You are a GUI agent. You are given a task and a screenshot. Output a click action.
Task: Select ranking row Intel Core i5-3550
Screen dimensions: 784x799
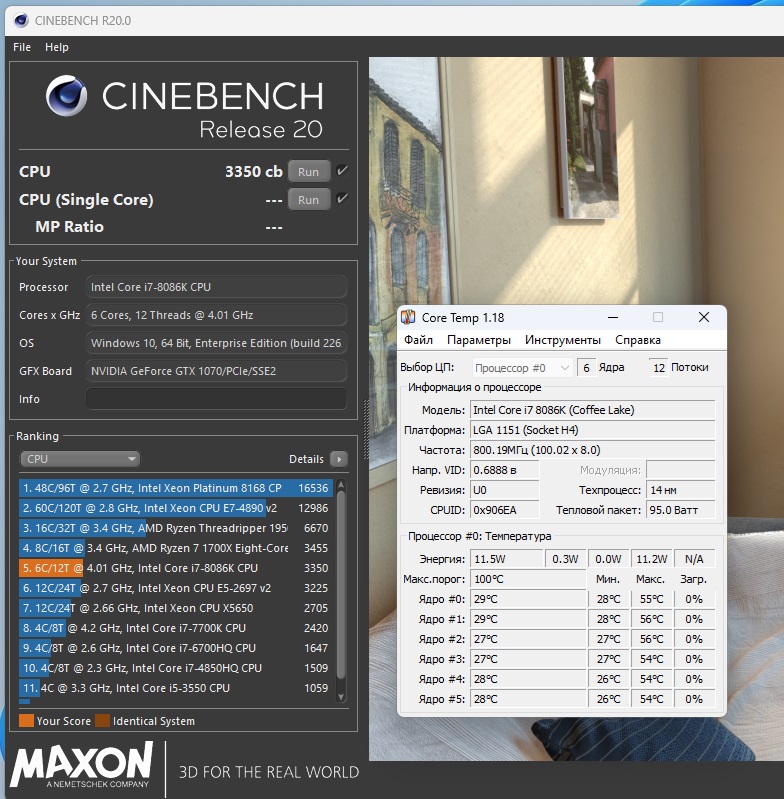coord(176,688)
